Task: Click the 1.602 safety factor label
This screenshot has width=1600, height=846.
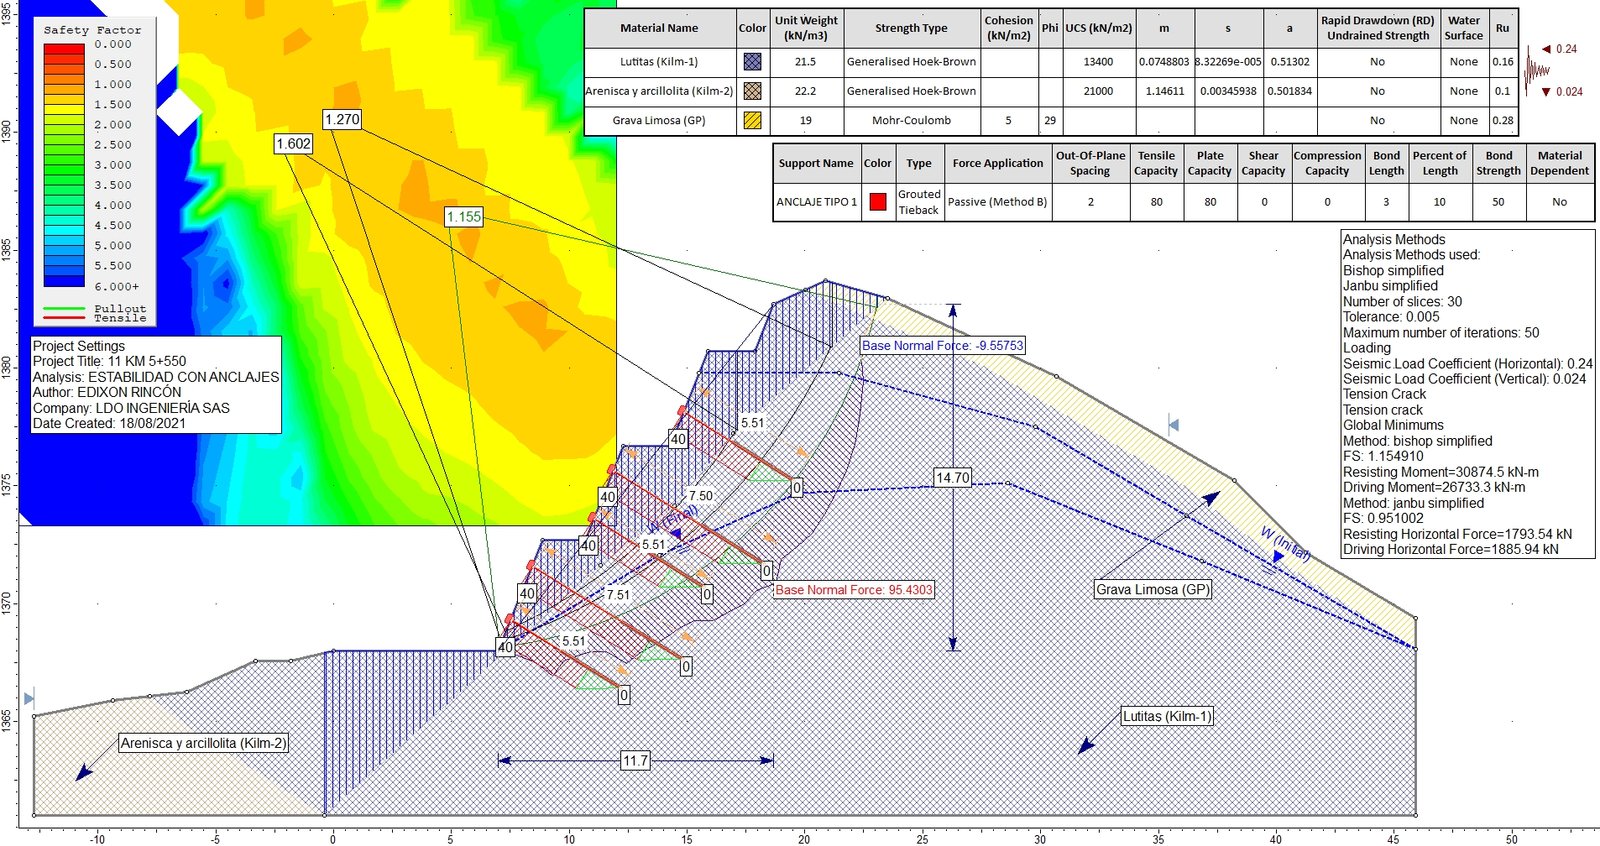Action: pyautogui.click(x=293, y=144)
